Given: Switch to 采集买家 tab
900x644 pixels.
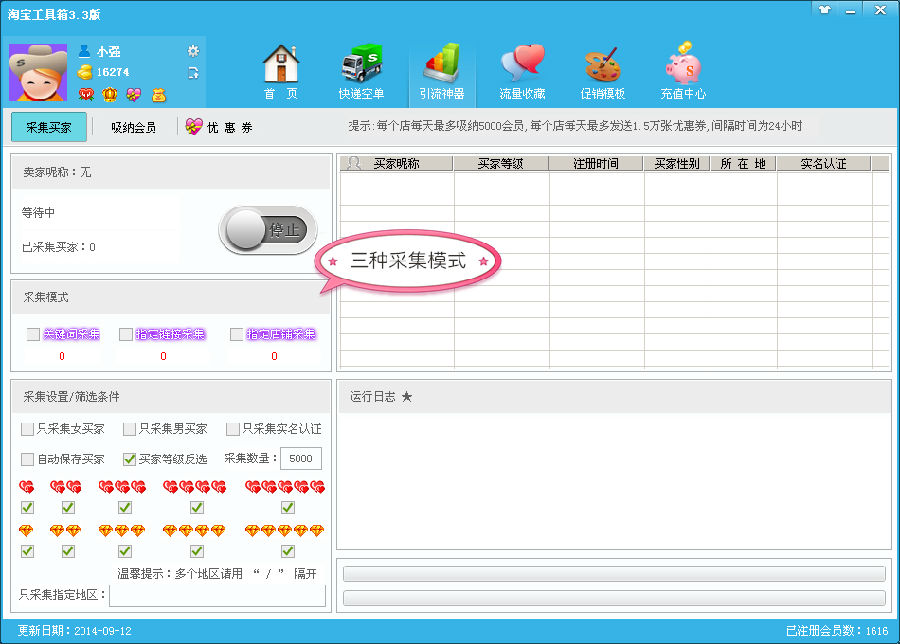Looking at the screenshot, I should point(48,127).
